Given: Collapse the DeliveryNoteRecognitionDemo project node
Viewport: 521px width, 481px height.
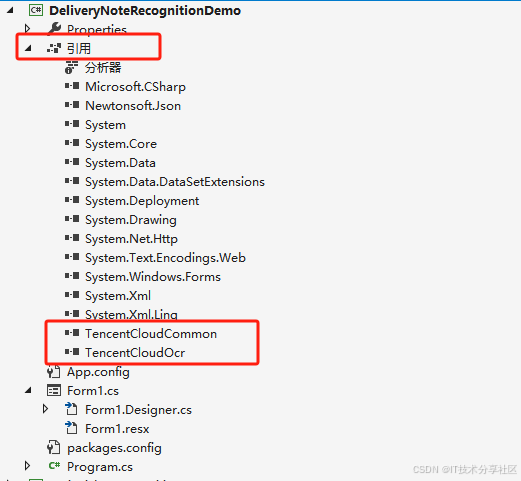Looking at the screenshot, I should (10, 11).
